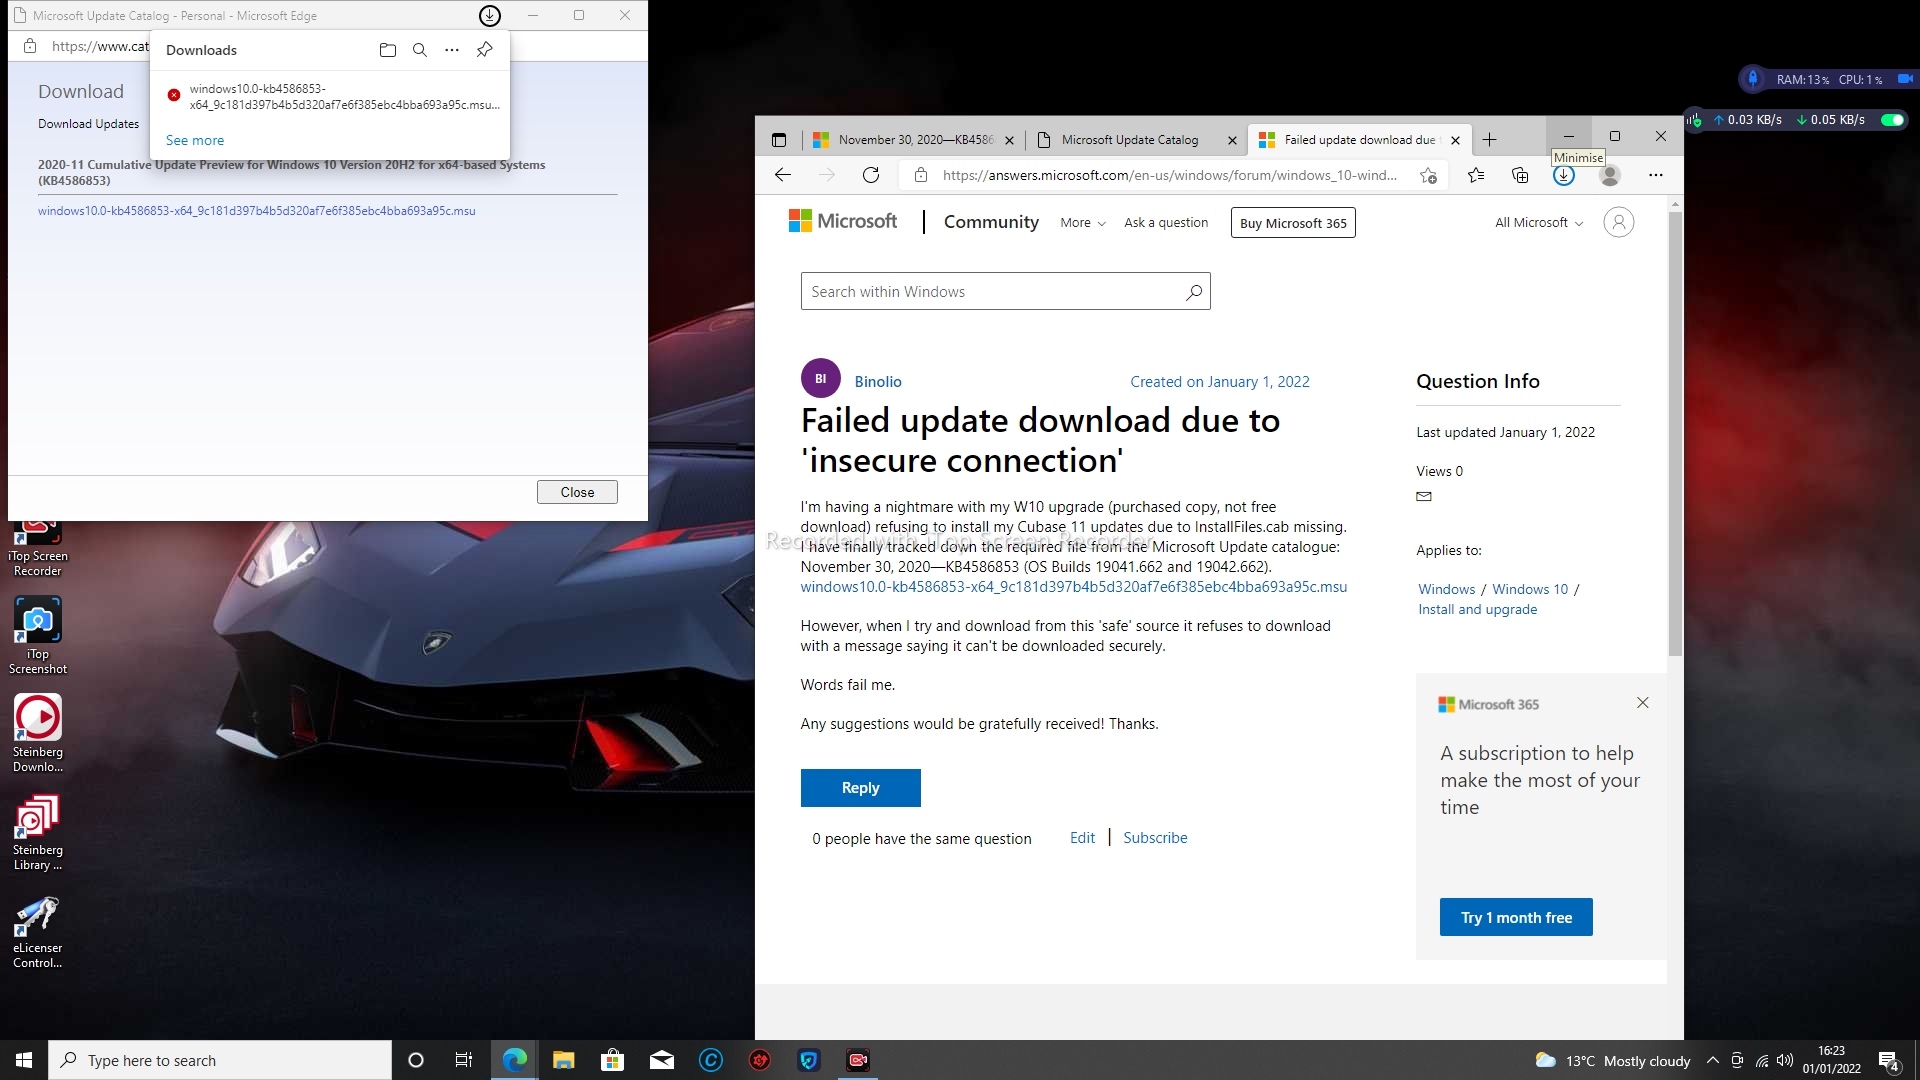Click See more in Downloads popup
Screen dimensions: 1920x1080
point(195,141)
